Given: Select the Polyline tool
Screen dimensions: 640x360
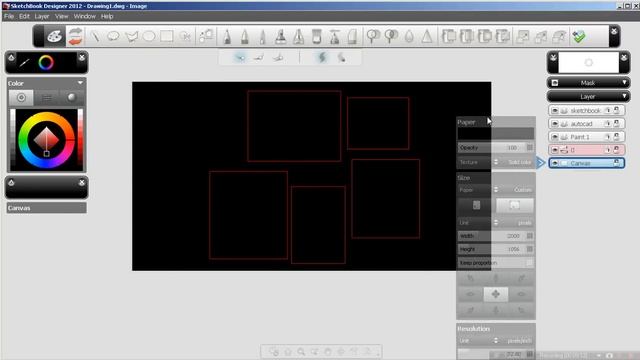Looking at the screenshot, I should point(131,36).
